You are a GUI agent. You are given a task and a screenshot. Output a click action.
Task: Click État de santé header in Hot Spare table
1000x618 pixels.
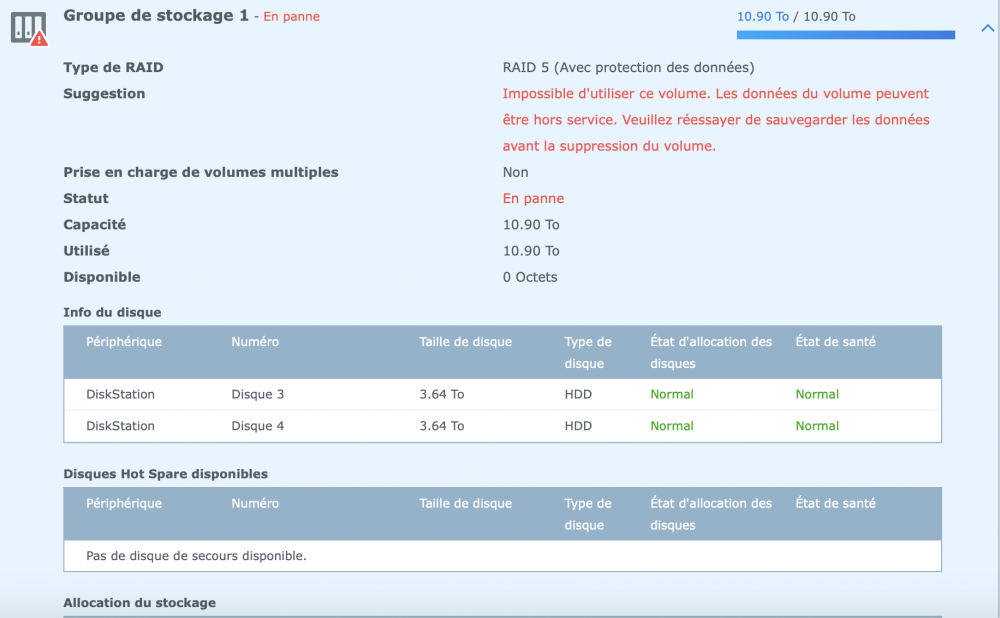[x=835, y=504]
